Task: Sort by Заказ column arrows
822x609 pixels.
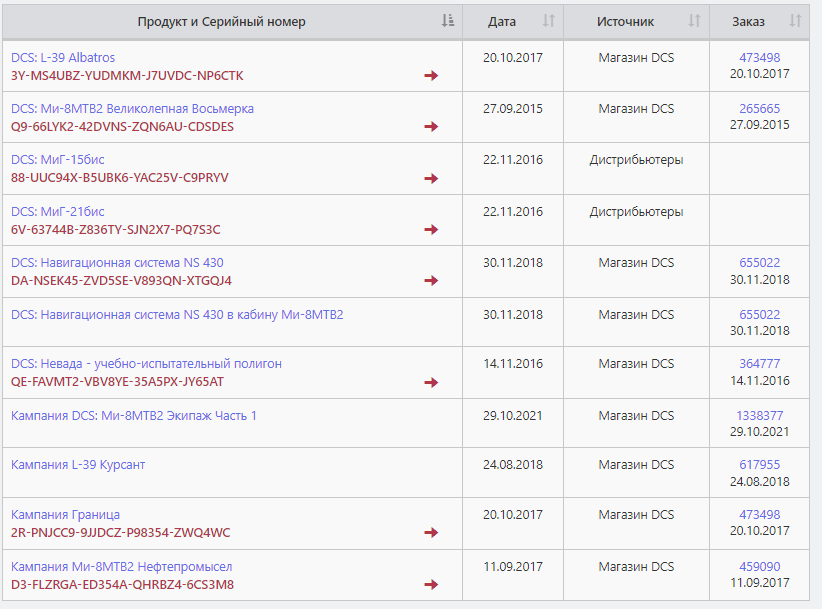Action: [795, 21]
